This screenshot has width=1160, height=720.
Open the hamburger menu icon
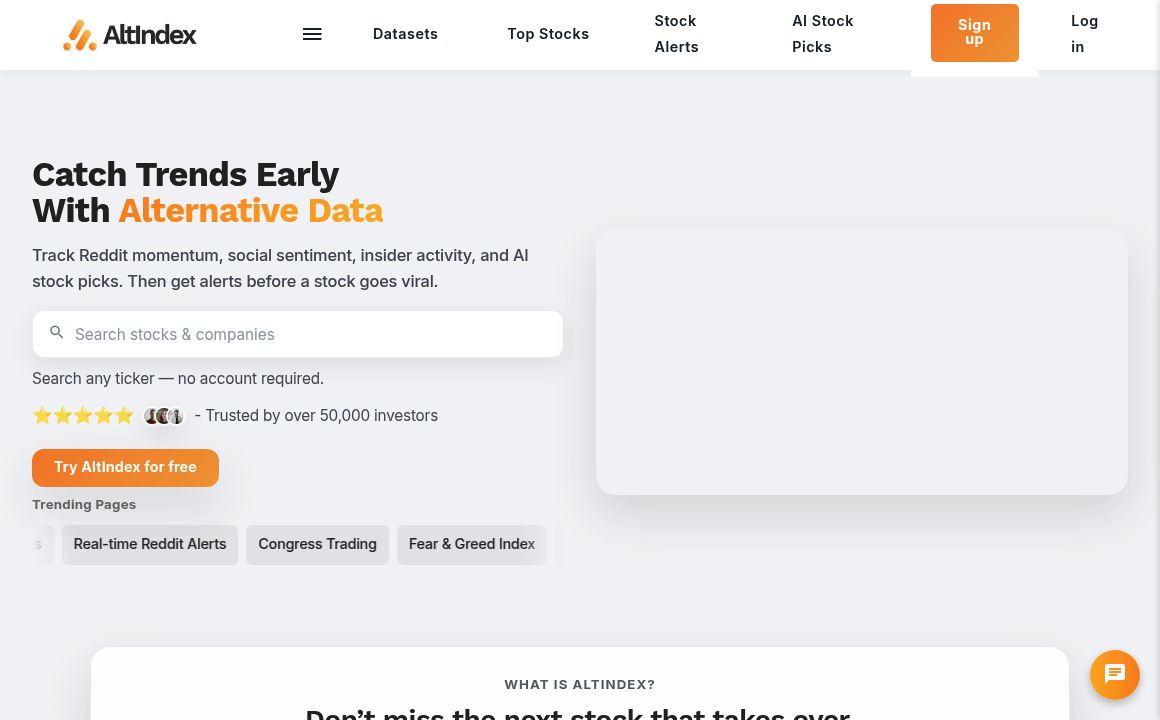coord(312,34)
